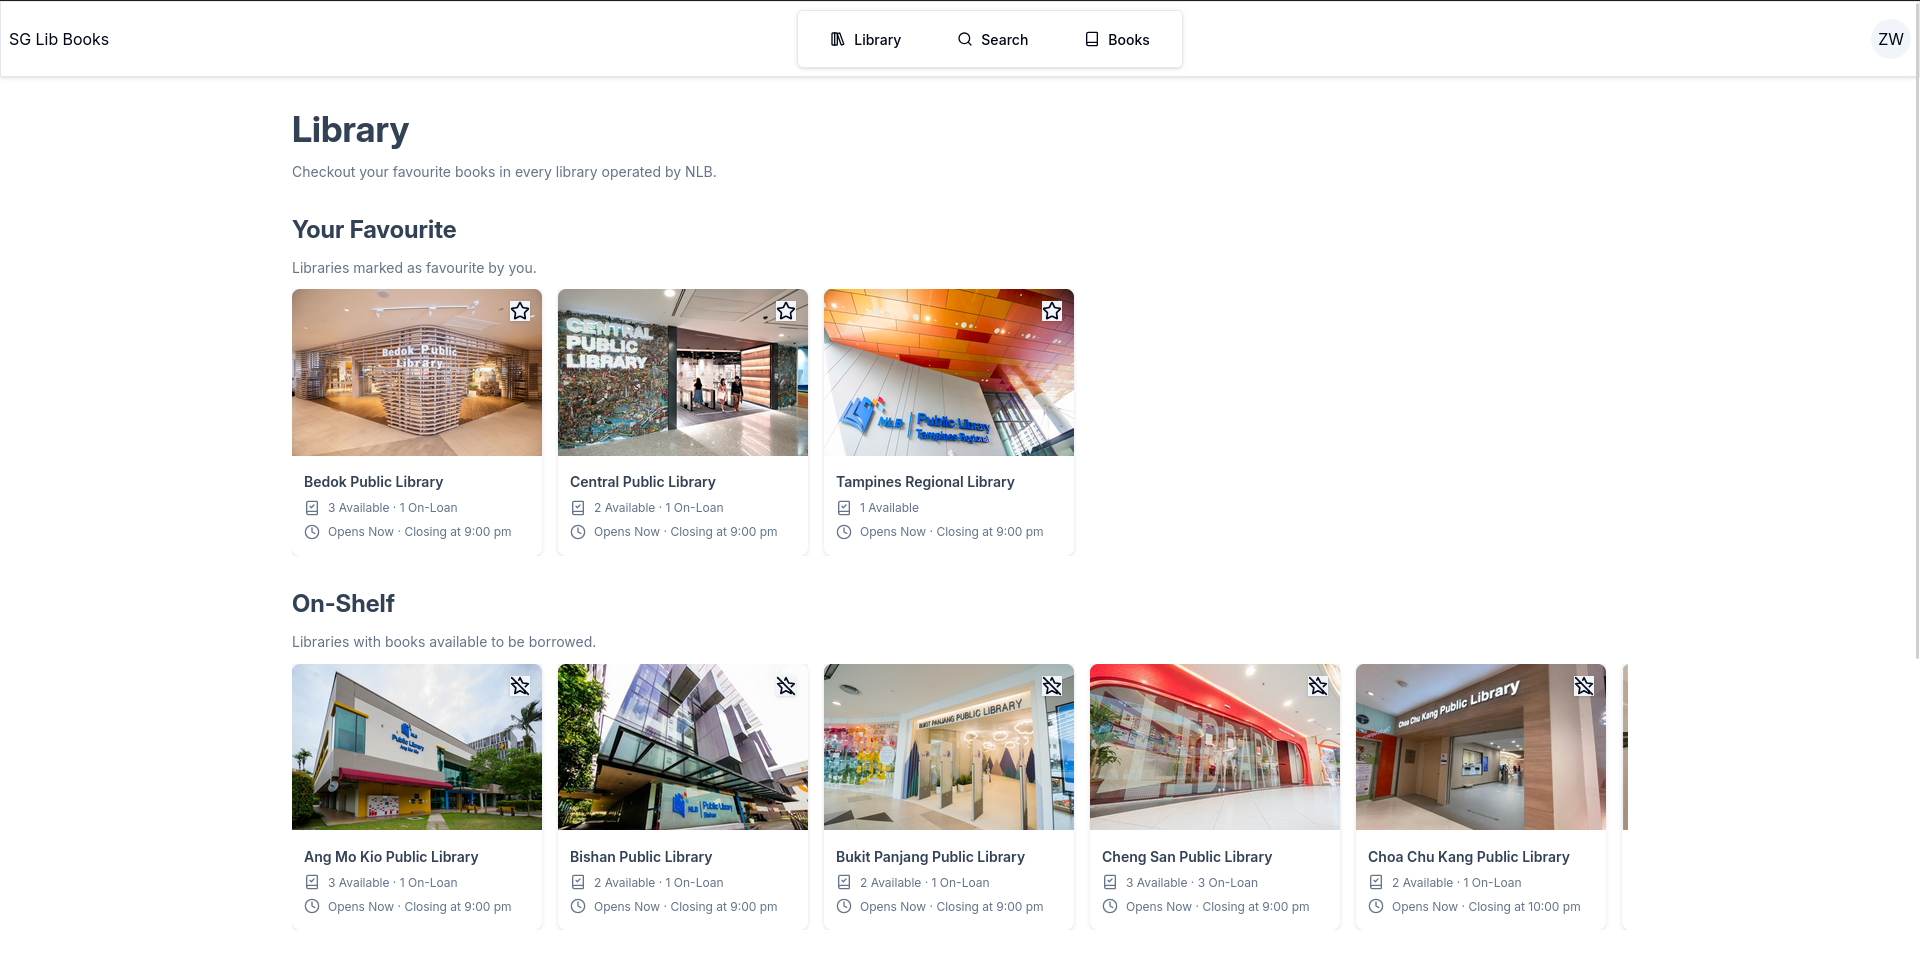Open the Bukit Panjang Public Library photo
1920x961 pixels.
[949, 747]
